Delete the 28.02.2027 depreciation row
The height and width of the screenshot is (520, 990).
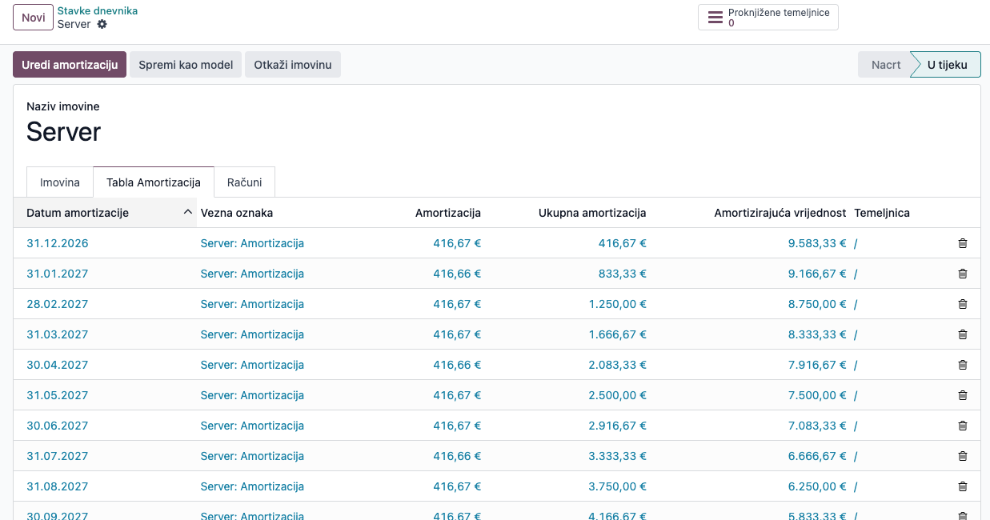[x=963, y=304]
